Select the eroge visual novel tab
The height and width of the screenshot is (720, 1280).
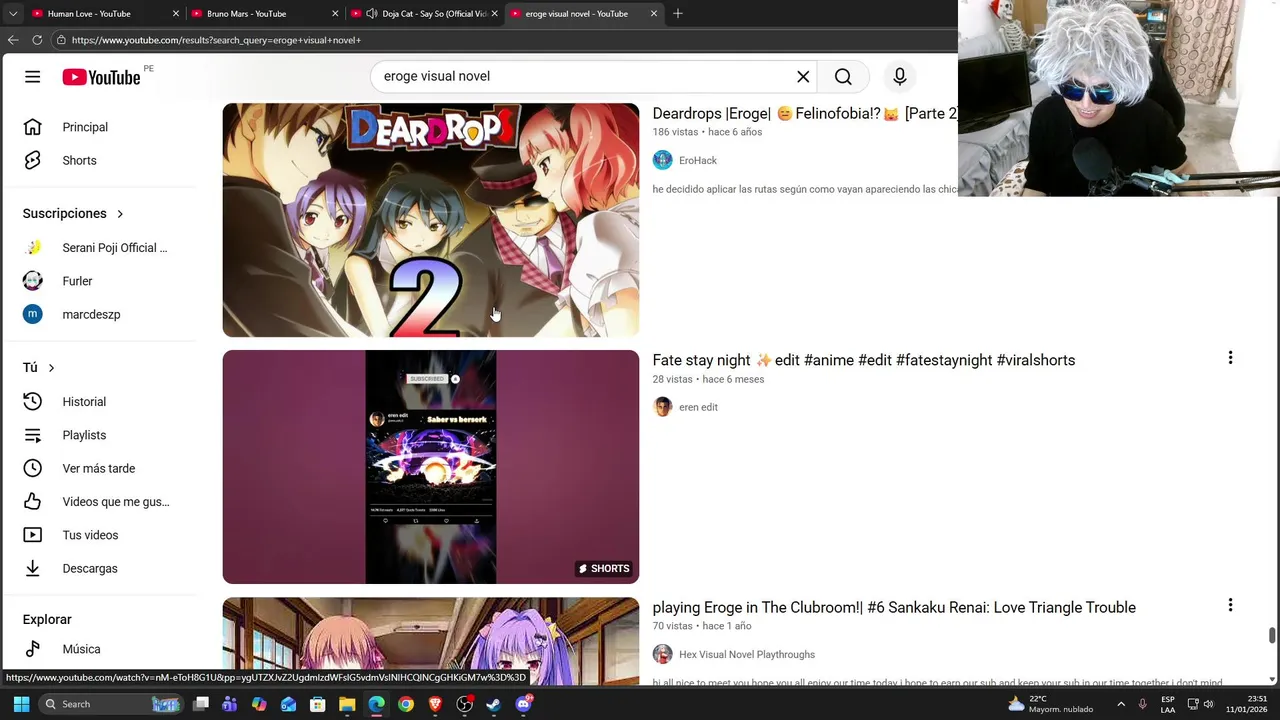pyautogui.click(x=576, y=14)
